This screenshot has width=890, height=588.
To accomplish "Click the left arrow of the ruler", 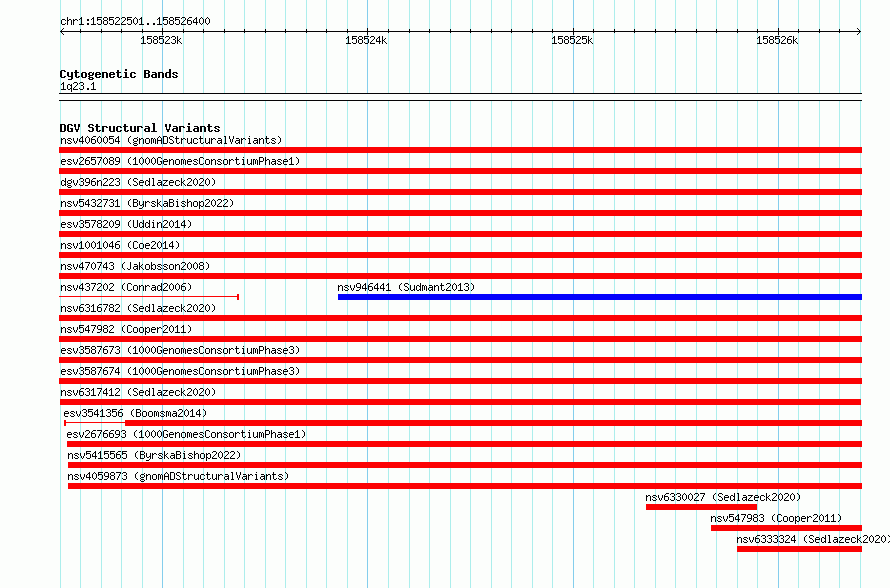I will [62, 31].
